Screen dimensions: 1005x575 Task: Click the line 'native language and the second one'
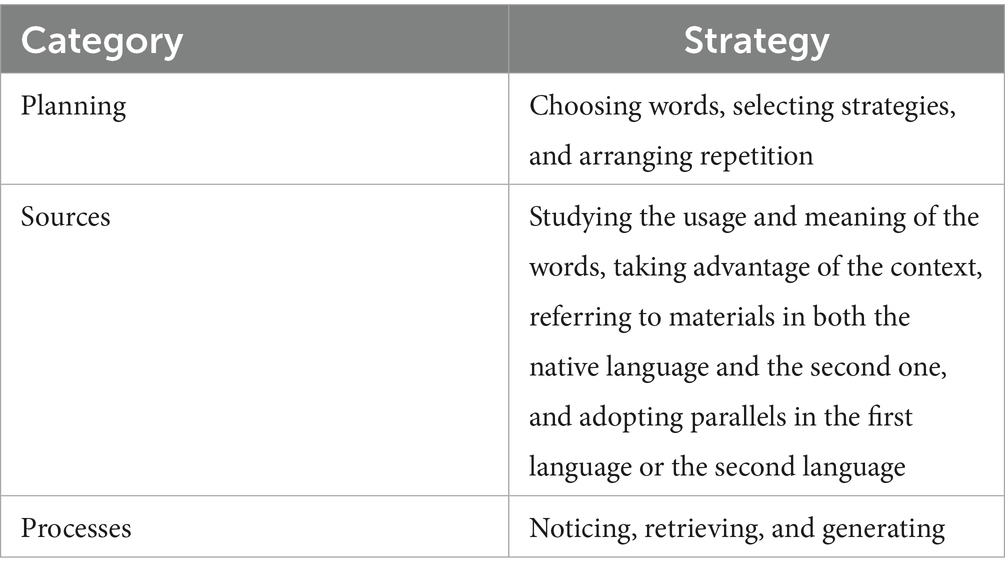tap(738, 366)
